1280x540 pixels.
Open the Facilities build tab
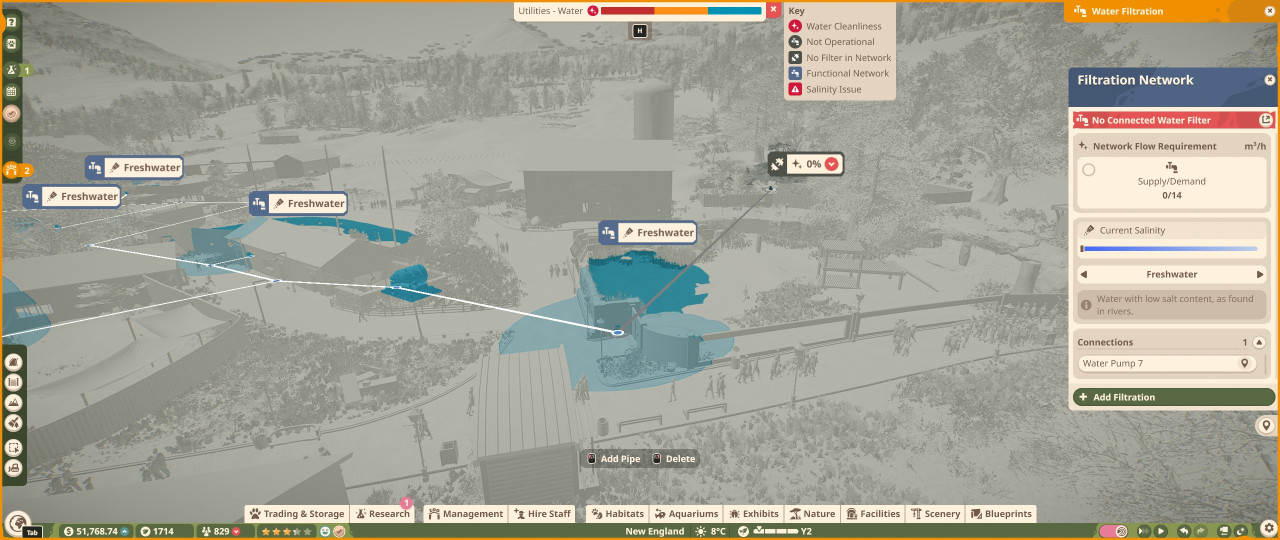pyautogui.click(x=873, y=513)
